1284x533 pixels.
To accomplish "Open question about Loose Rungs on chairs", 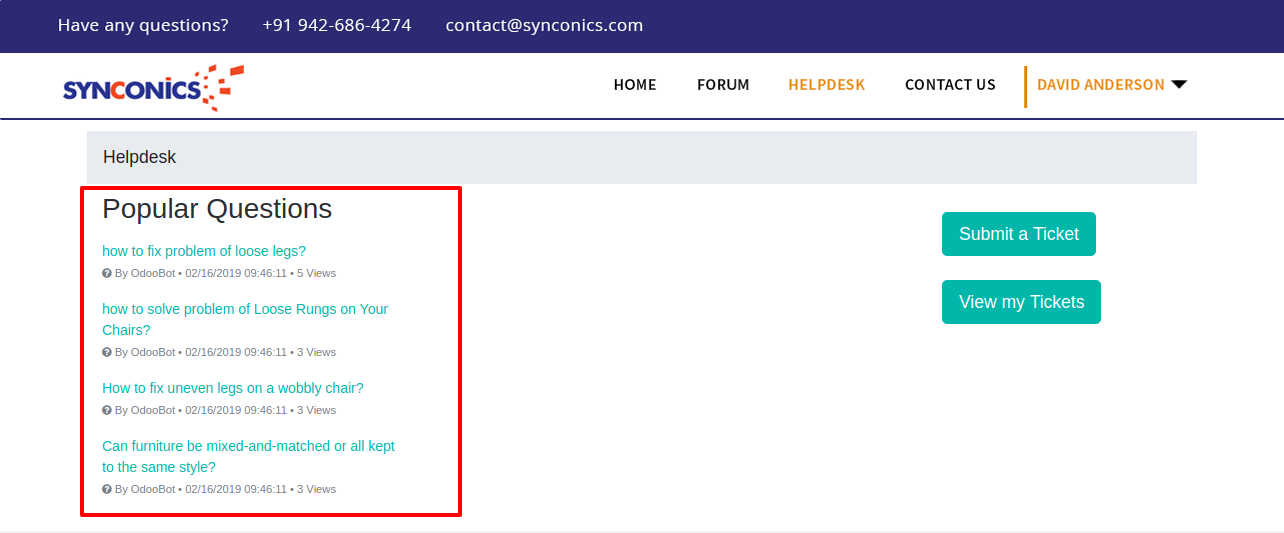I will pyautogui.click(x=245, y=320).
